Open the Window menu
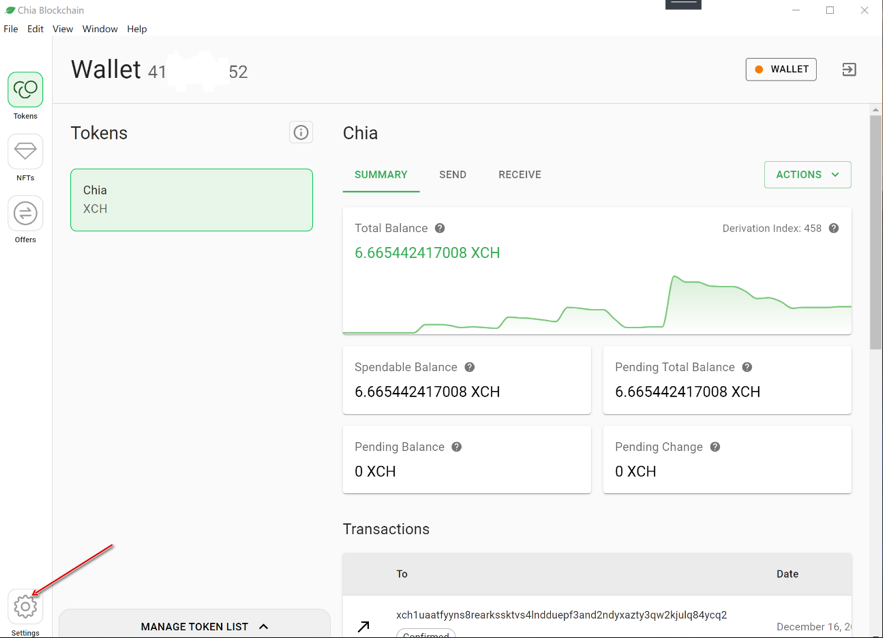 [100, 29]
